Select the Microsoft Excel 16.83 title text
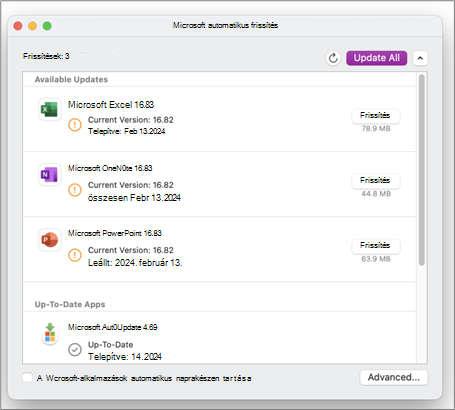Viewport: 455px width, 410px height. (111, 105)
